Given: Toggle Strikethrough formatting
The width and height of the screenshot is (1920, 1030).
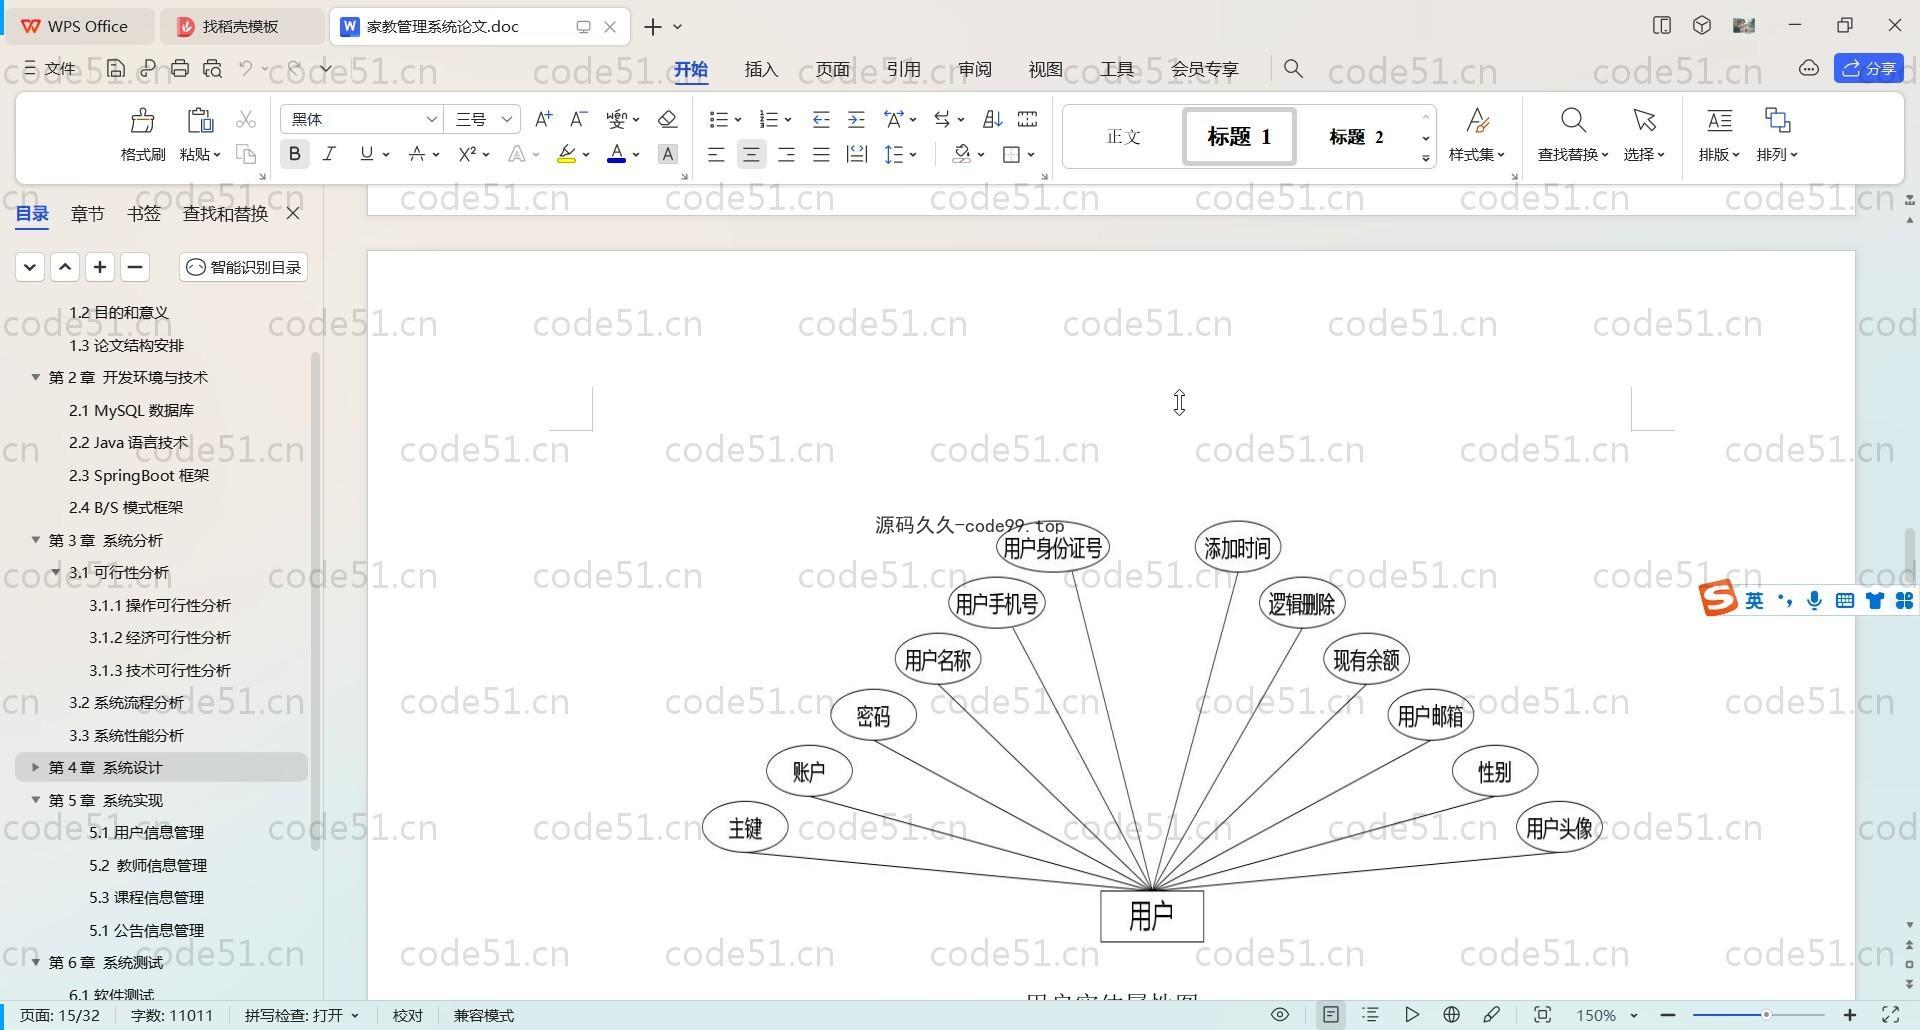Looking at the screenshot, I should point(417,154).
